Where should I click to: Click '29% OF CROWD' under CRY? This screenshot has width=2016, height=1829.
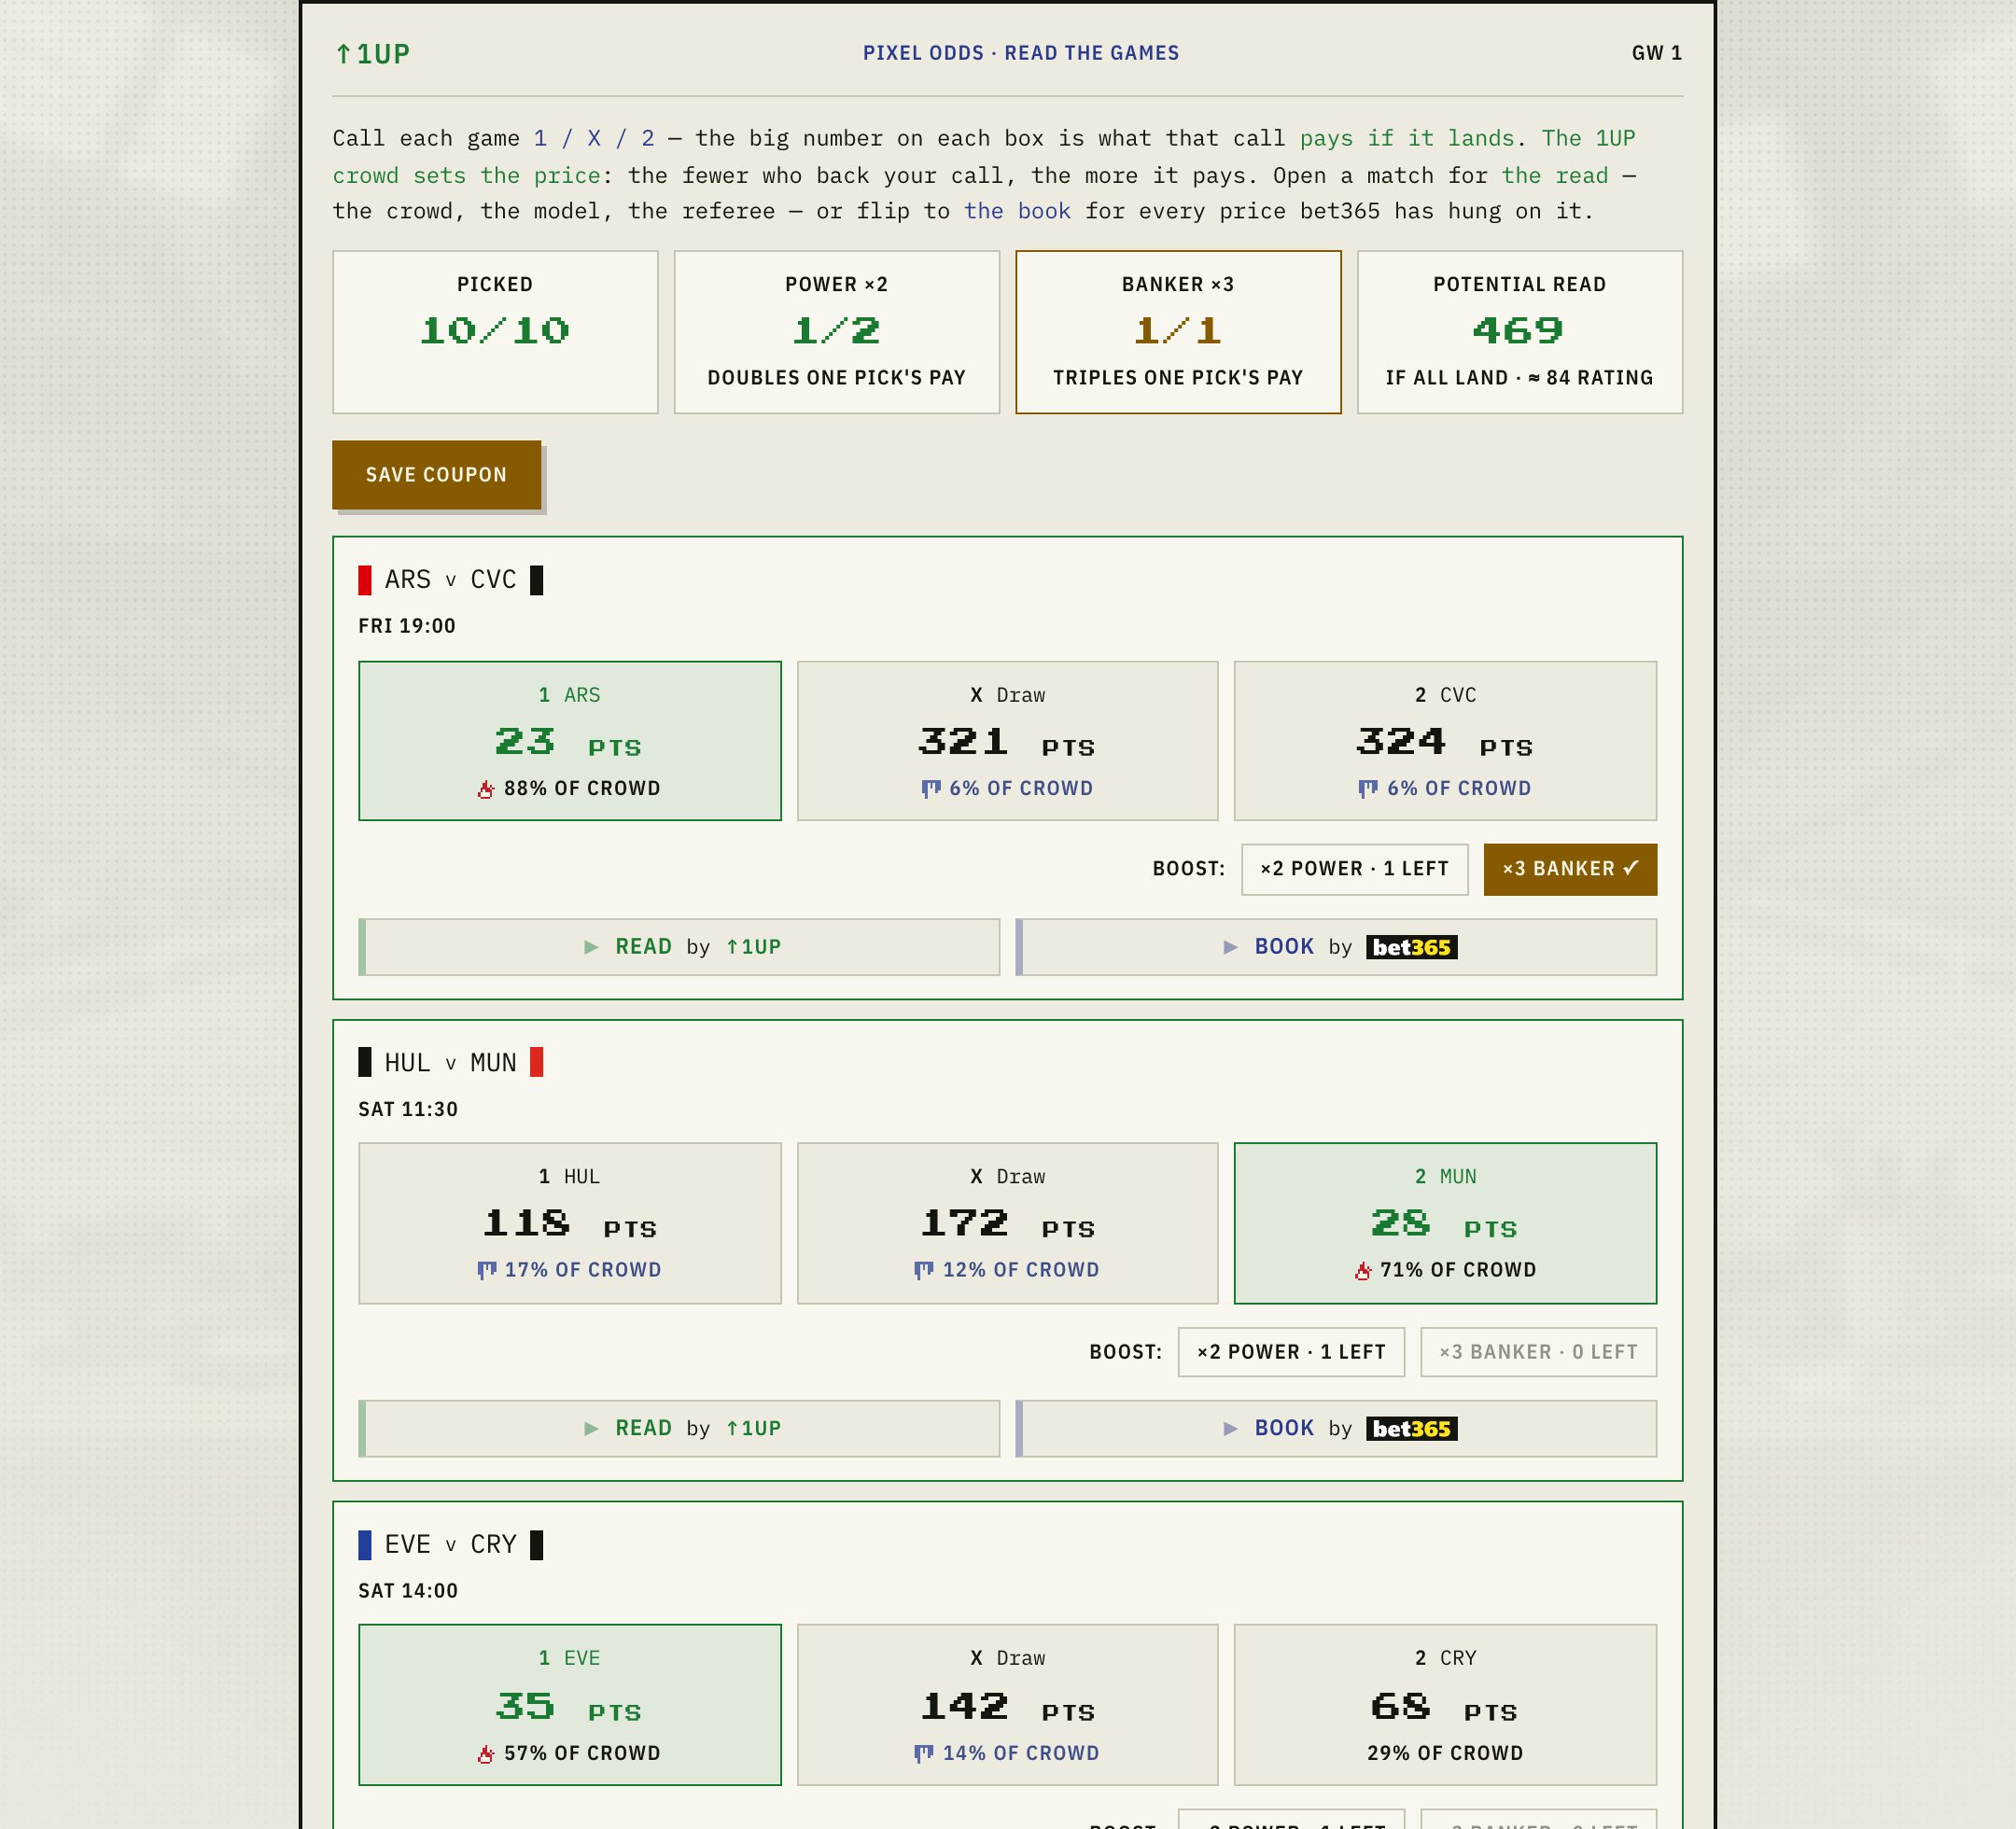pyautogui.click(x=1446, y=1753)
